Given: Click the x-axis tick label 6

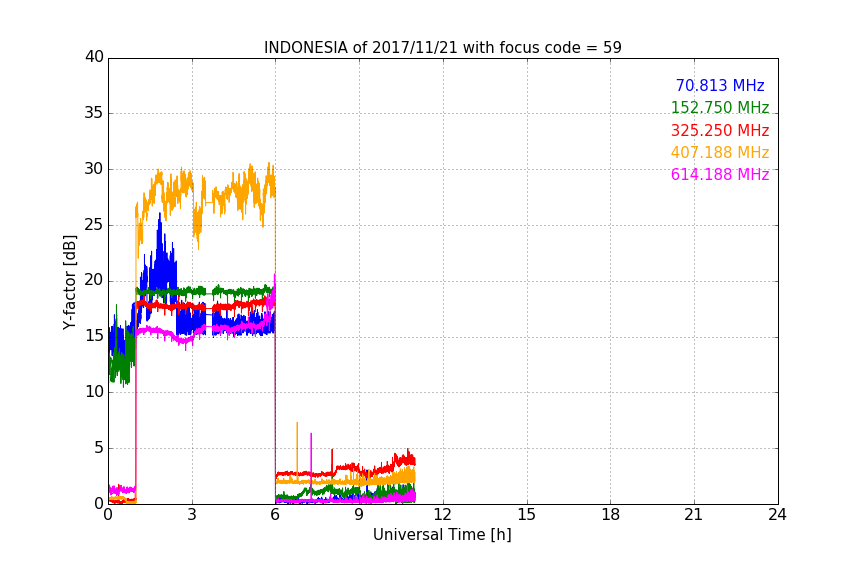Looking at the screenshot, I should (x=275, y=515).
